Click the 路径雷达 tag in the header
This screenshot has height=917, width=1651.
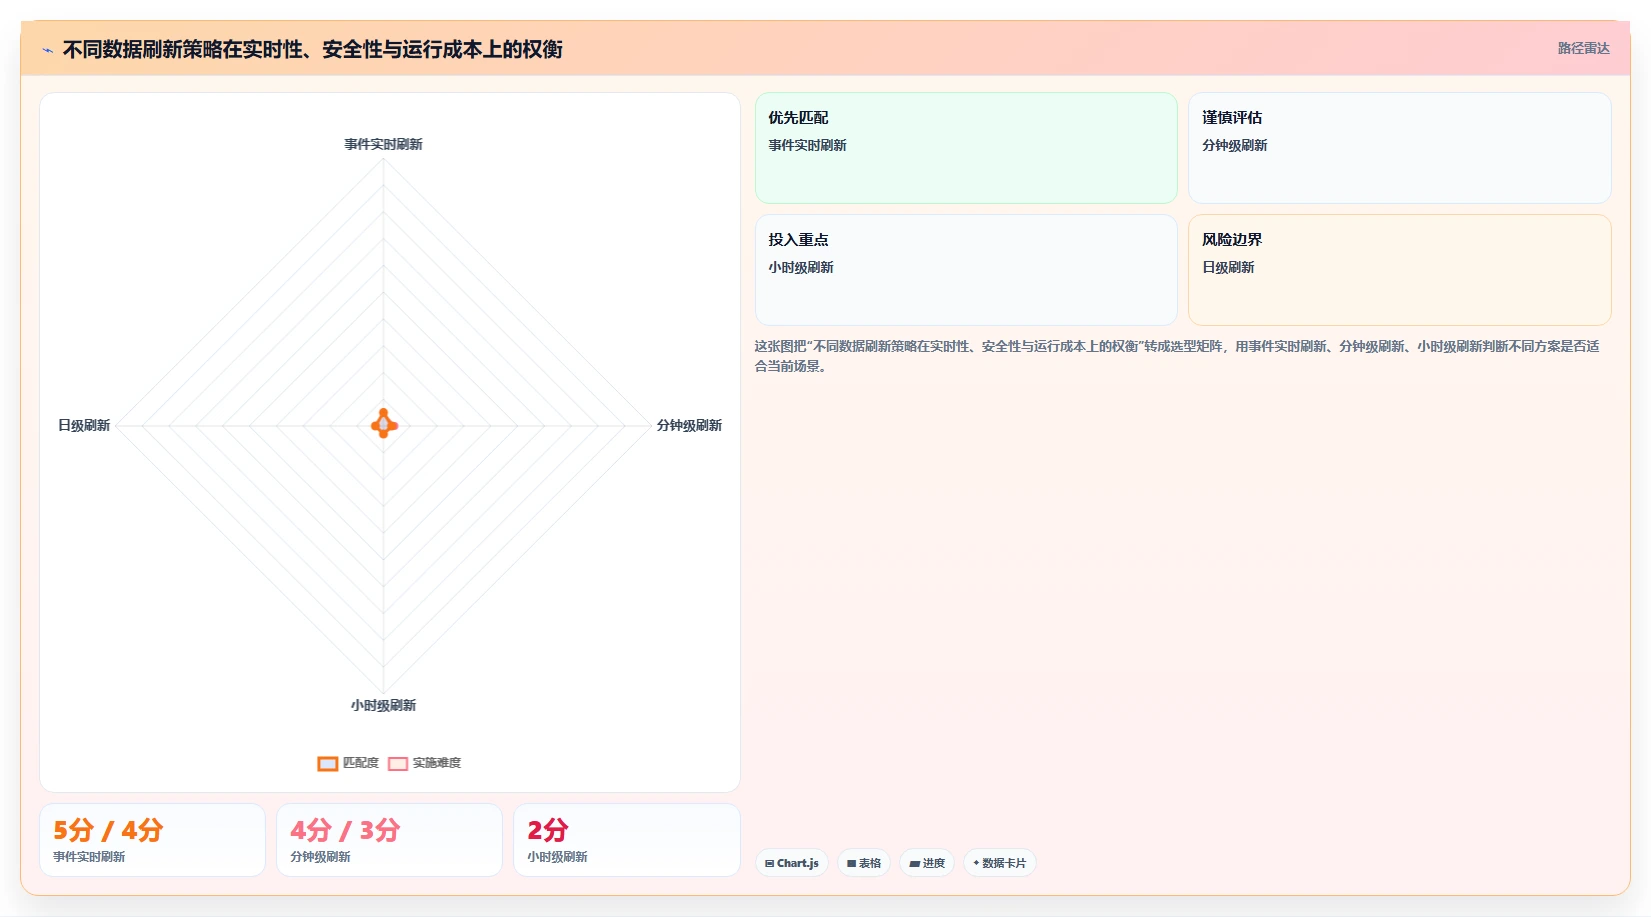[1583, 48]
